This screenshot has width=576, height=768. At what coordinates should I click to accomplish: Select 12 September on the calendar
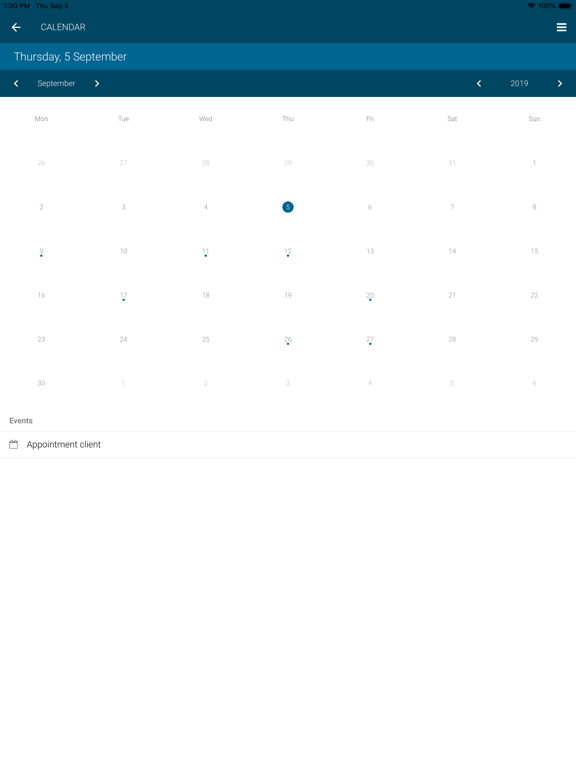288,252
